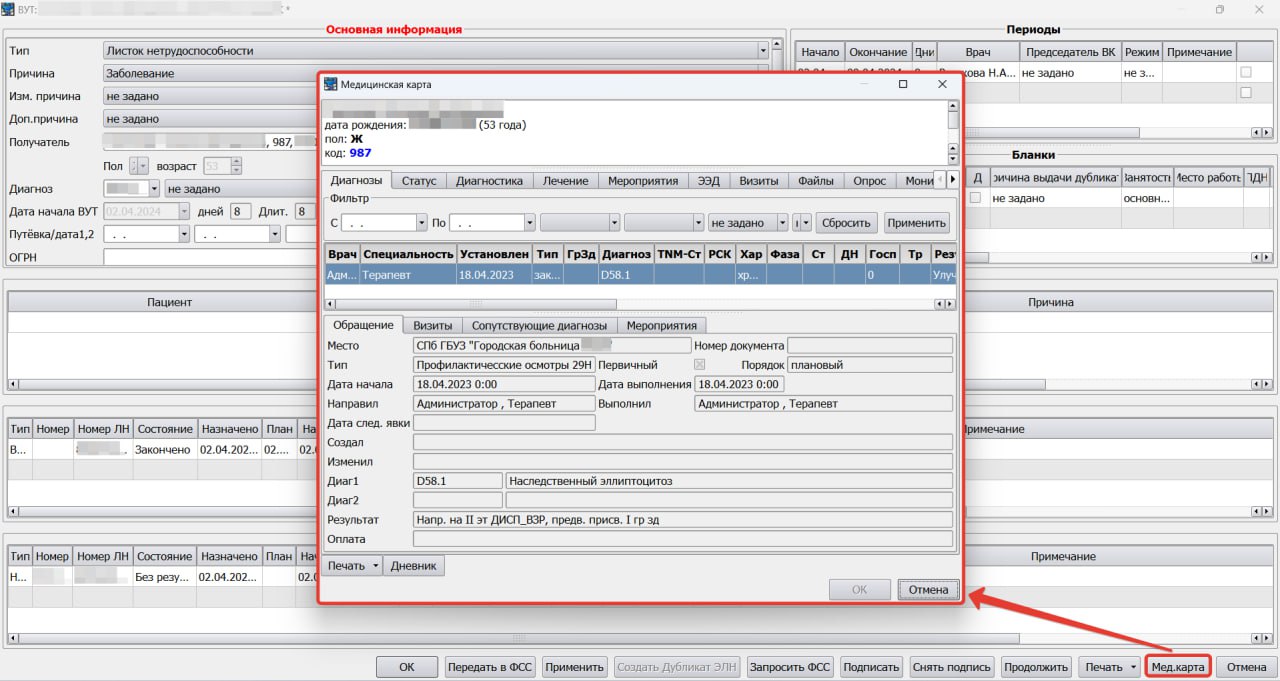Screen dimensions: 1280x681
Task: Open the Диагностика tab
Action: pos(489,181)
